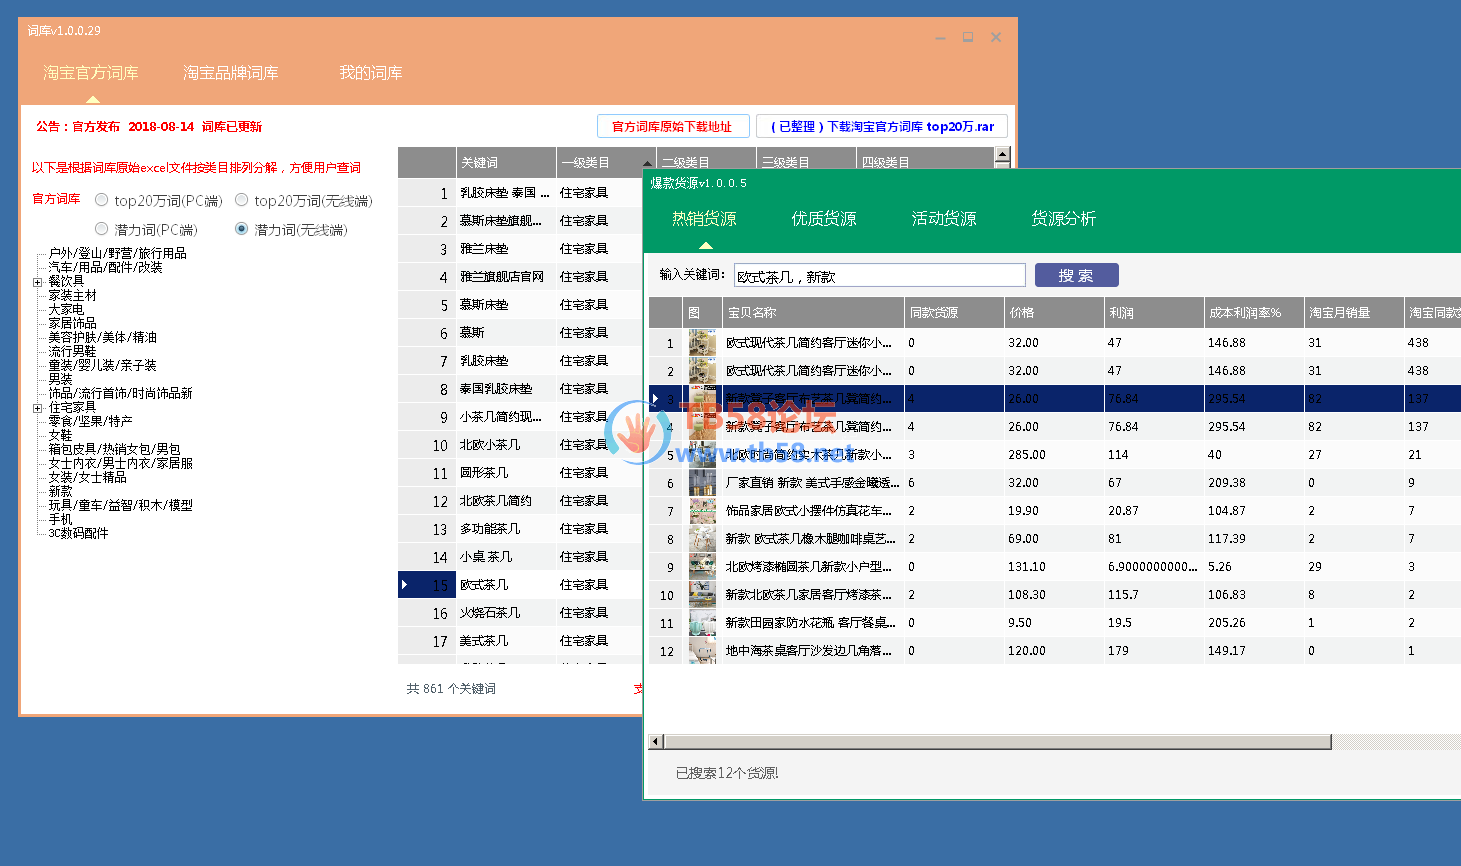Screen dimensions: 1461x866
Task: Select 潜力词(PC端) radio option
Action: pyautogui.click(x=102, y=229)
